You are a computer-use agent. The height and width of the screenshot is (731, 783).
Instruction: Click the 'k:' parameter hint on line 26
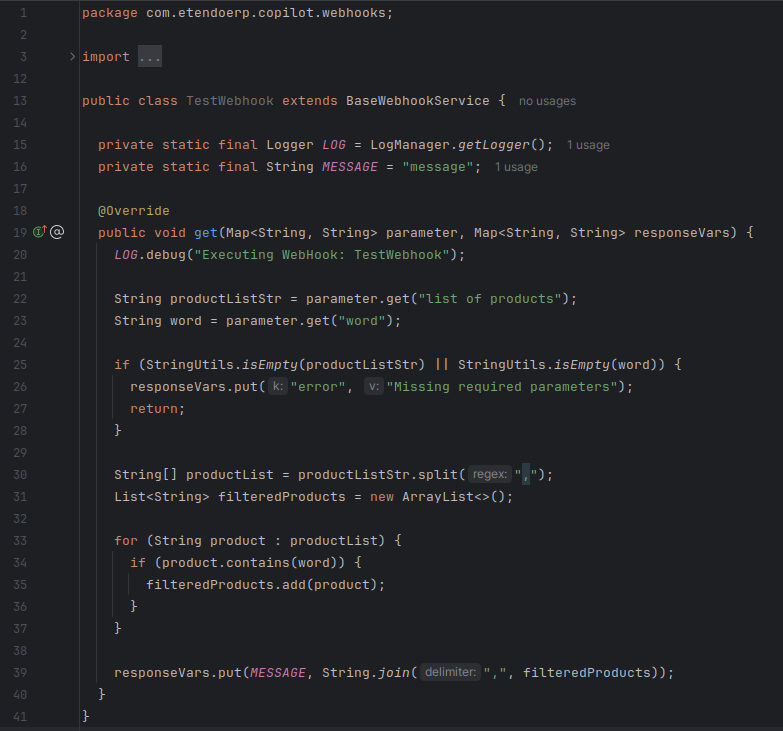tap(278, 386)
